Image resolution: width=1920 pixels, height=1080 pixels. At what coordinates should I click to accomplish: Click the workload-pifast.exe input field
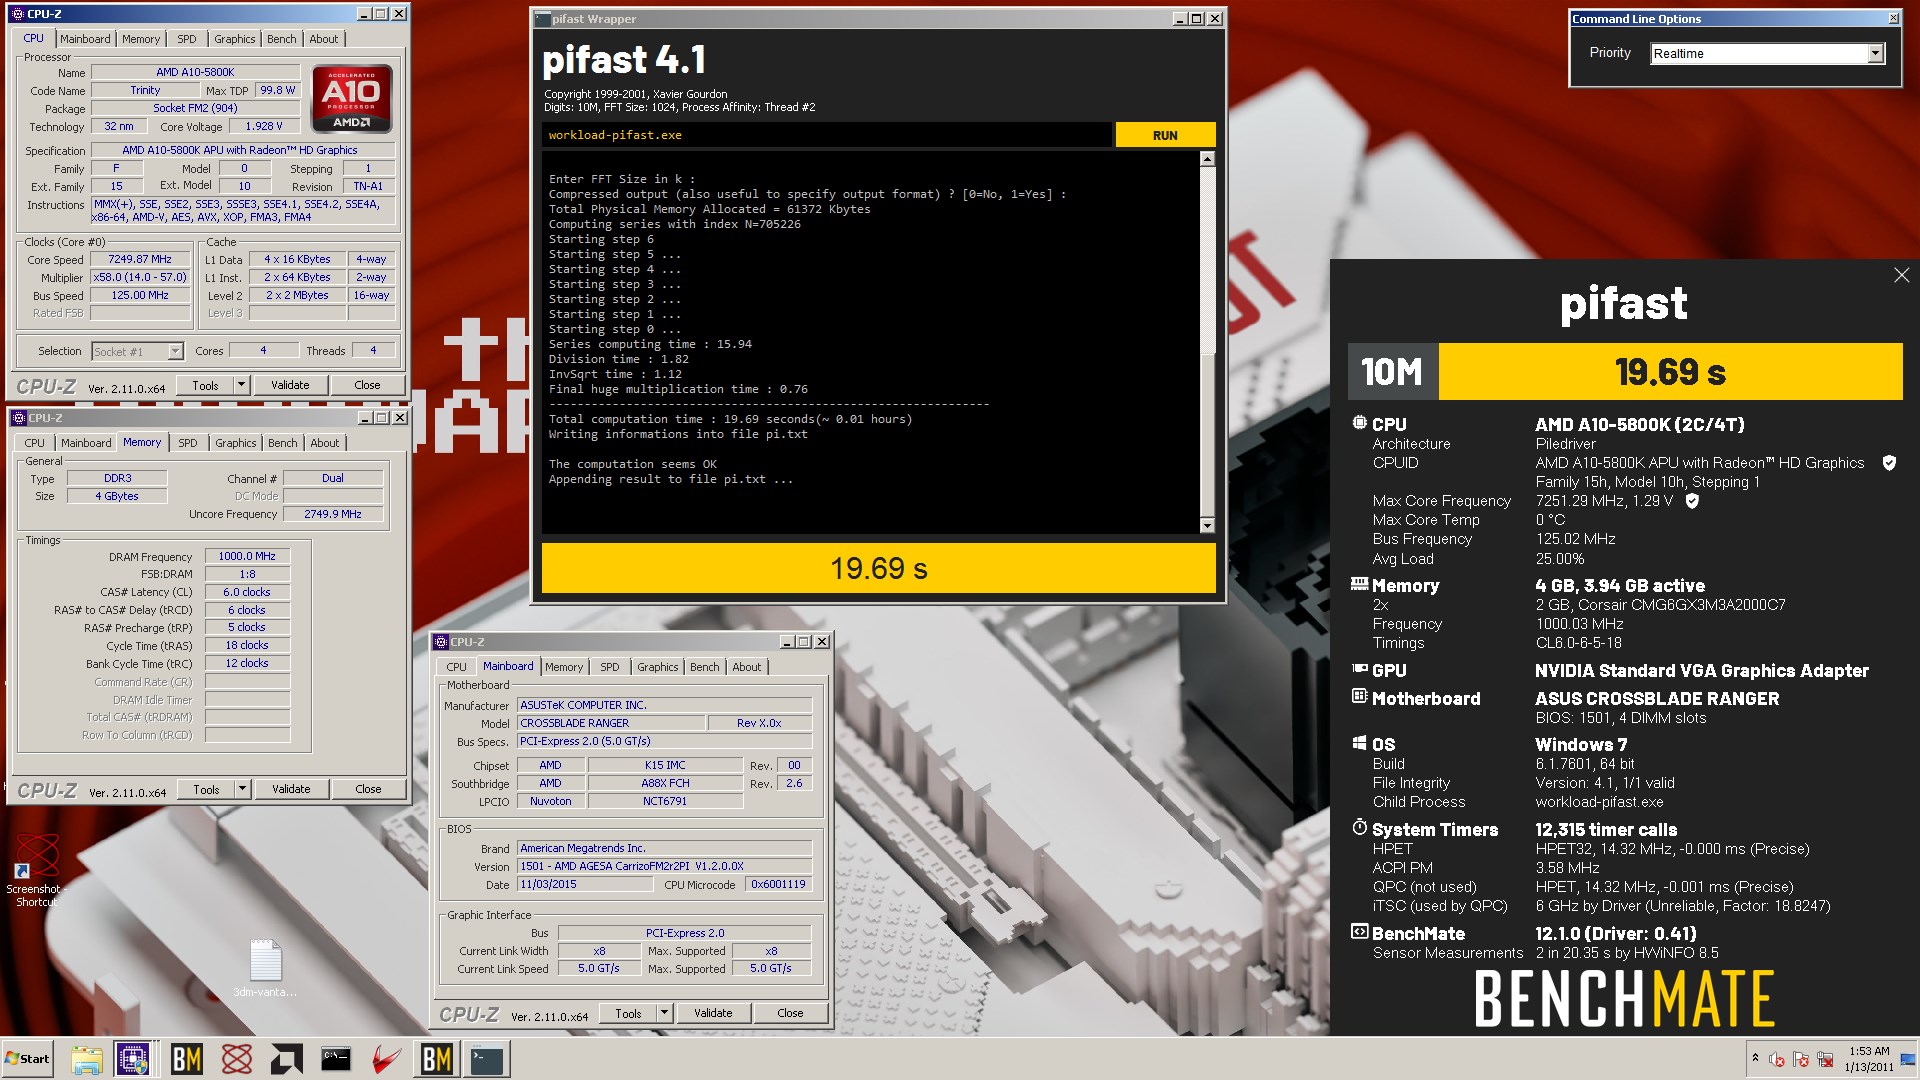[x=827, y=135]
